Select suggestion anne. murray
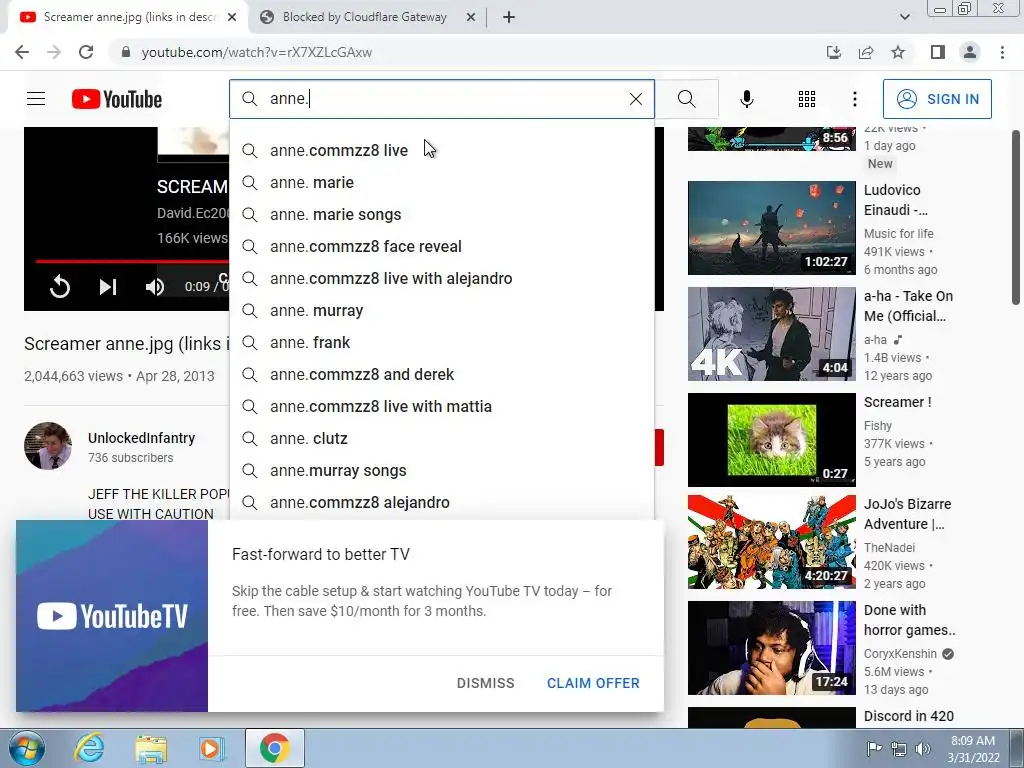 (x=441, y=310)
